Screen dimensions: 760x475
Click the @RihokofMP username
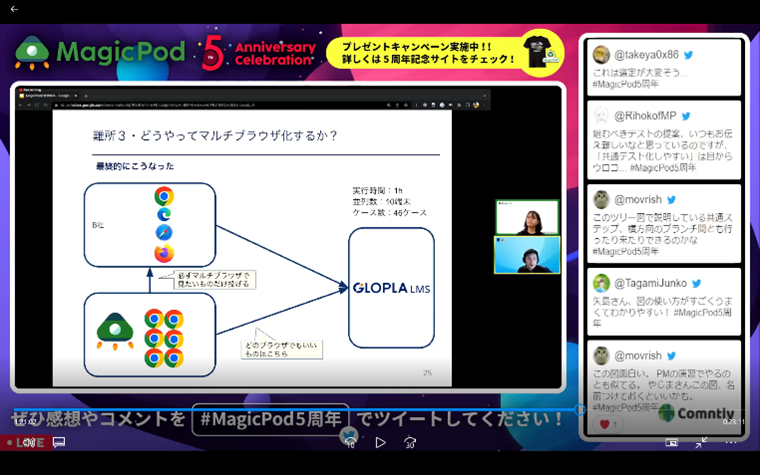tap(645, 116)
